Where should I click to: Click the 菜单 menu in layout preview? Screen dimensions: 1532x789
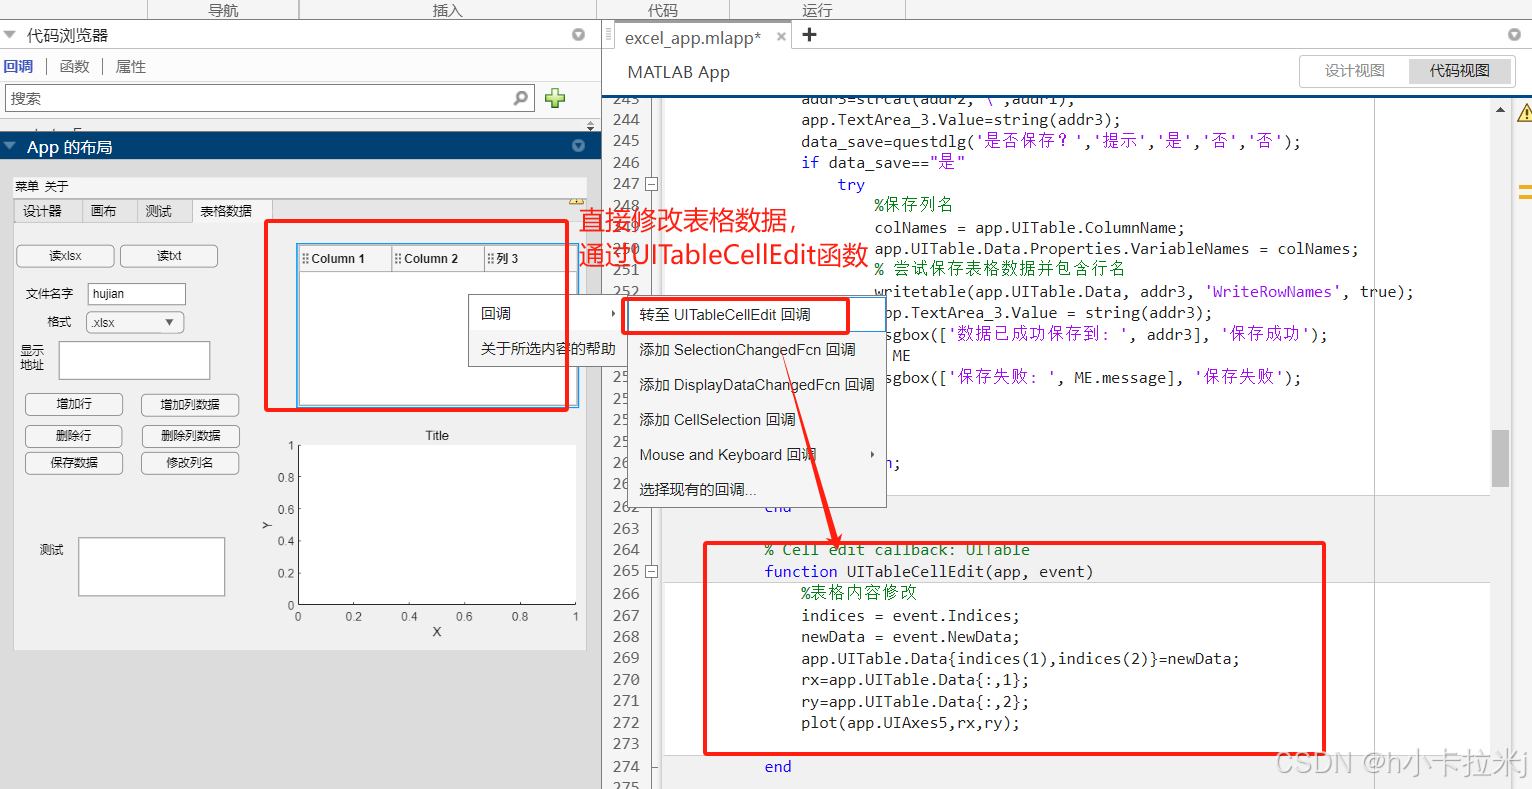27,186
